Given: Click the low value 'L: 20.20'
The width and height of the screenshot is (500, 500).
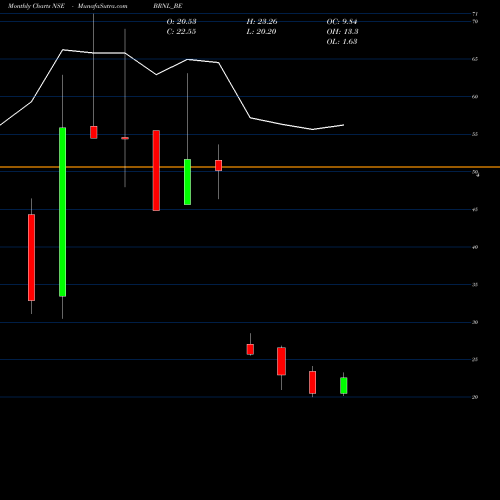Looking at the screenshot, I should [x=261, y=32].
